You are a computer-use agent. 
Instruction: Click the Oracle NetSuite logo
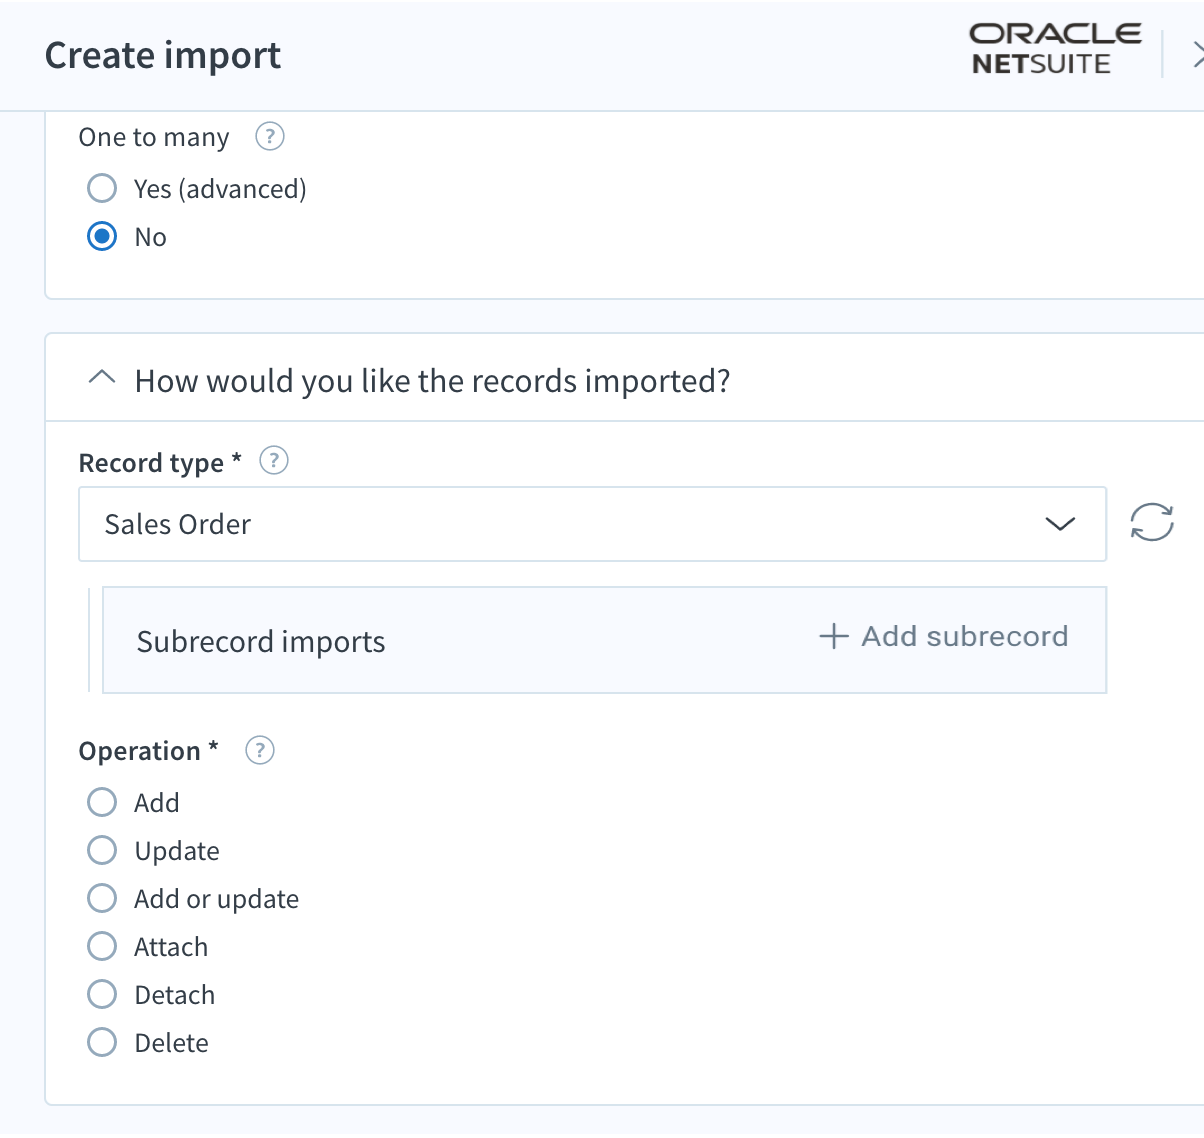[x=1053, y=46]
